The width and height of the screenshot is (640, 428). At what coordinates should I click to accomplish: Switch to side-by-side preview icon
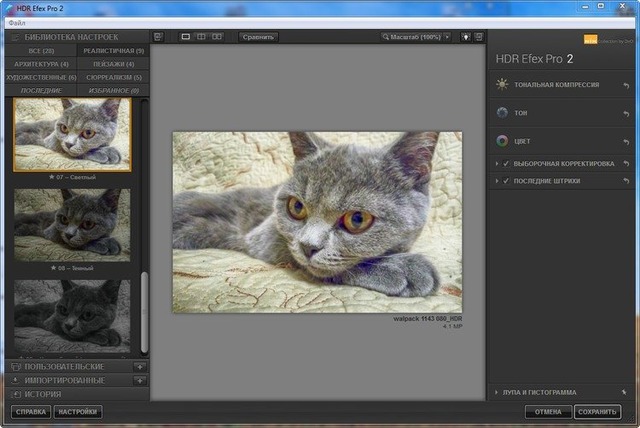point(217,37)
